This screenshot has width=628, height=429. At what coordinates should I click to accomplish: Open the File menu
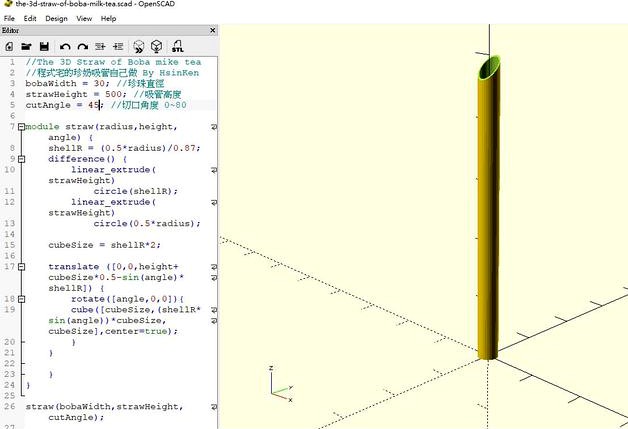tap(9, 18)
